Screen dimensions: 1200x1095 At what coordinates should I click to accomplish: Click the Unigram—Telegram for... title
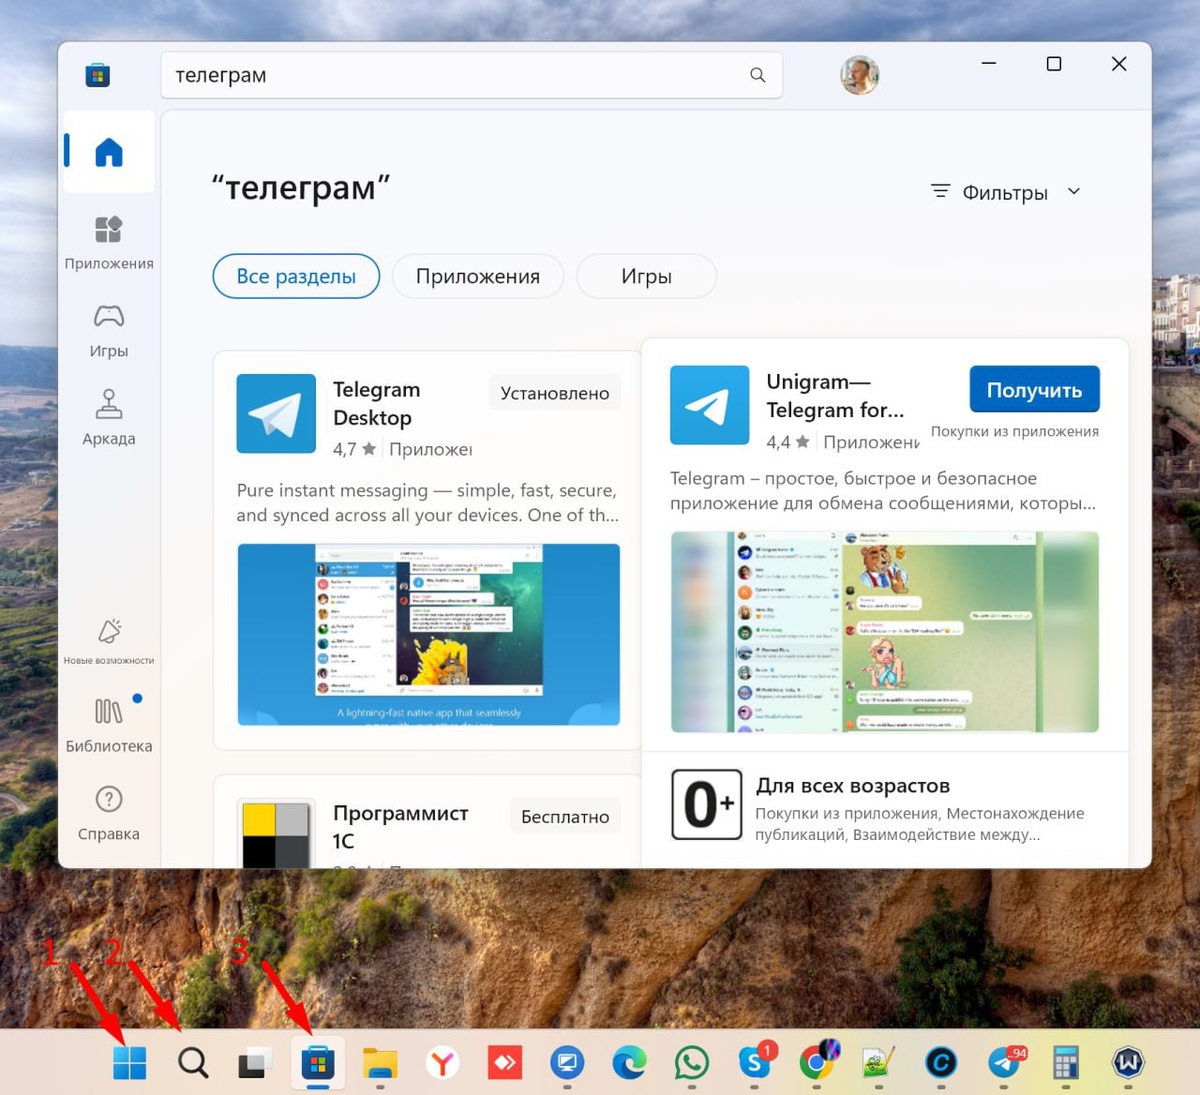point(835,395)
